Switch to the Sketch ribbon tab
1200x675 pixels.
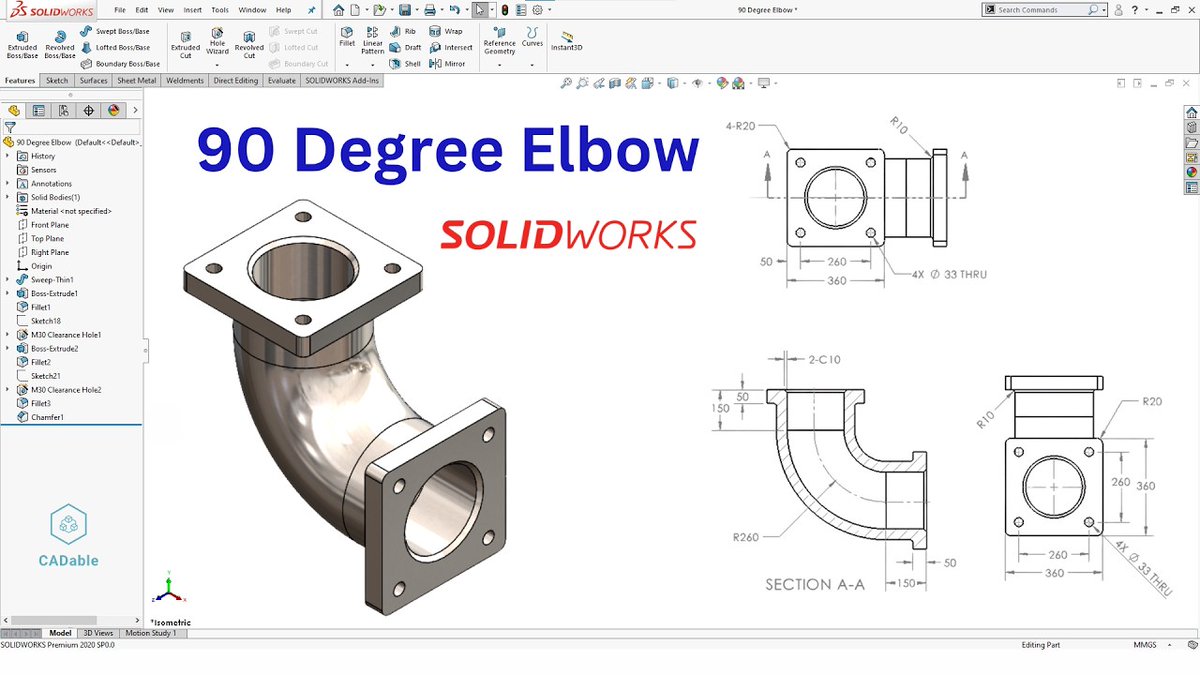tap(57, 81)
